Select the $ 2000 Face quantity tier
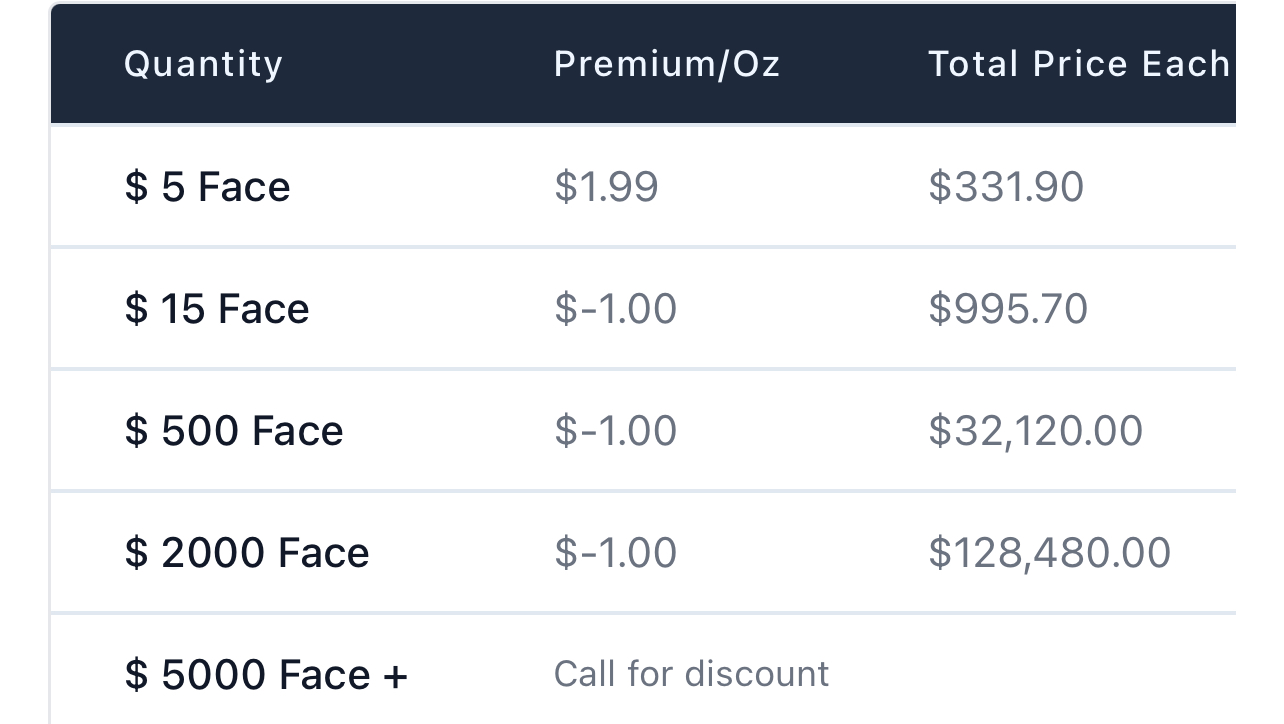This screenshot has width=1284, height=724. coord(246,553)
